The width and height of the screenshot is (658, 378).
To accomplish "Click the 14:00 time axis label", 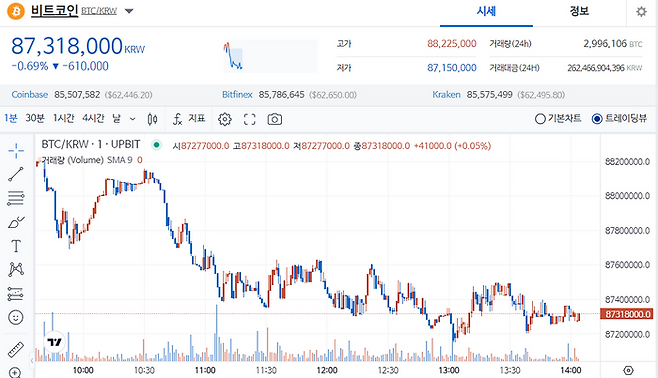I will click(x=571, y=370).
